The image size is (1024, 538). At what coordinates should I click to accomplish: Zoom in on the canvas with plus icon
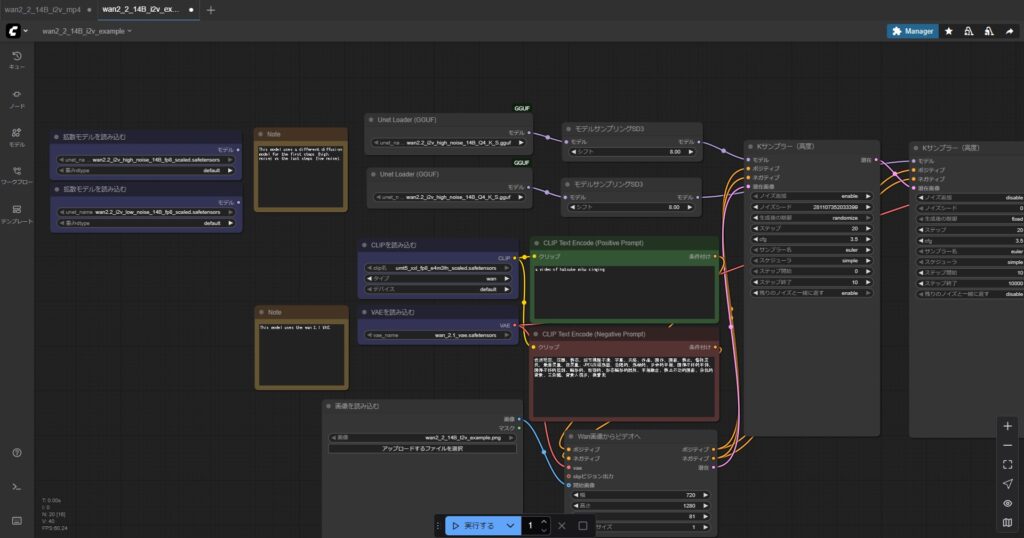pos(1008,426)
